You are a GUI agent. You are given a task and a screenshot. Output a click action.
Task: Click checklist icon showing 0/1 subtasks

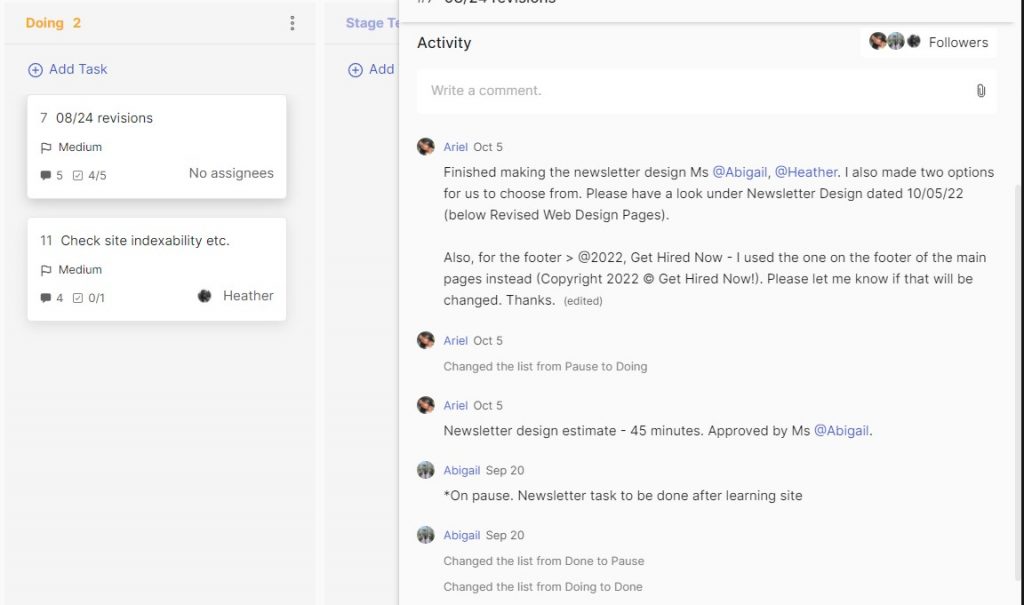point(78,298)
